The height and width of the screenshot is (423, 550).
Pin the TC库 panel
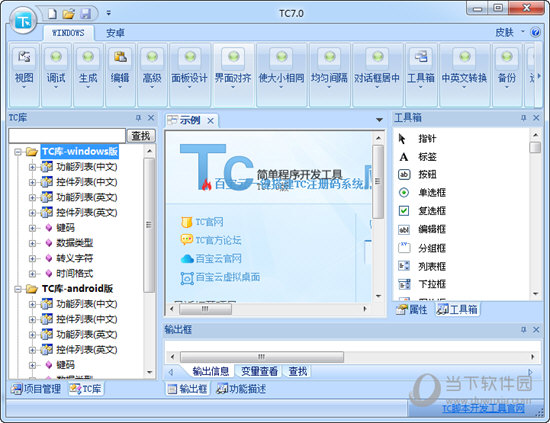138,118
